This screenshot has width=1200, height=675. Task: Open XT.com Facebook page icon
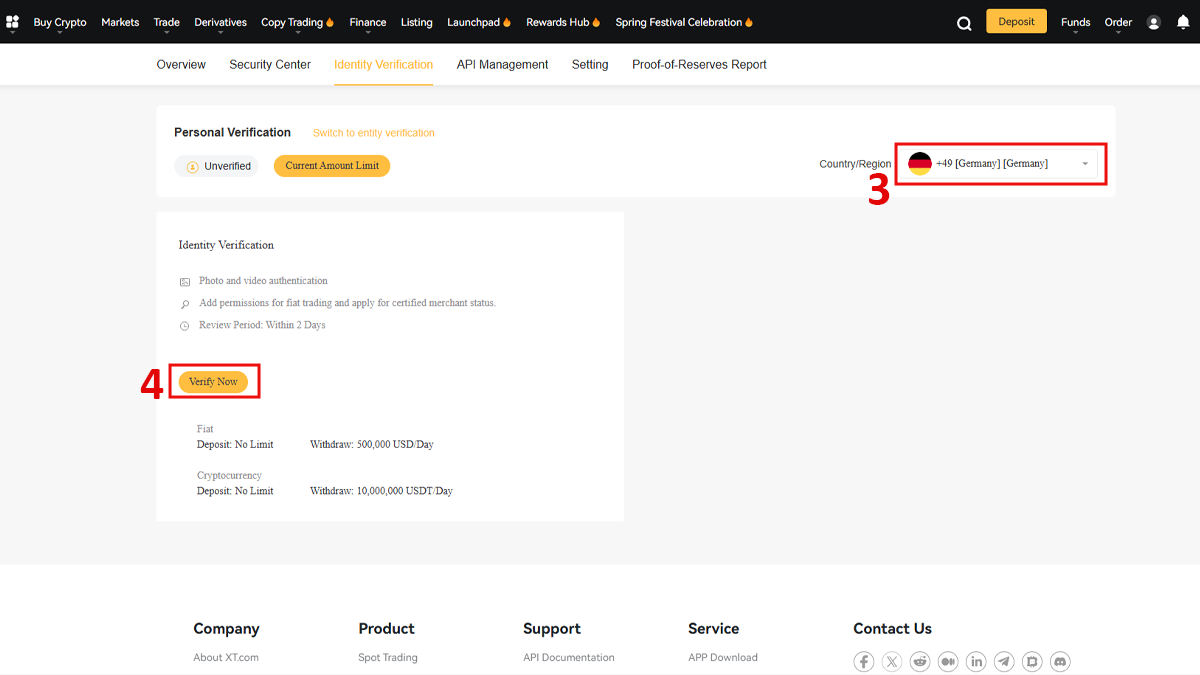coord(864,661)
